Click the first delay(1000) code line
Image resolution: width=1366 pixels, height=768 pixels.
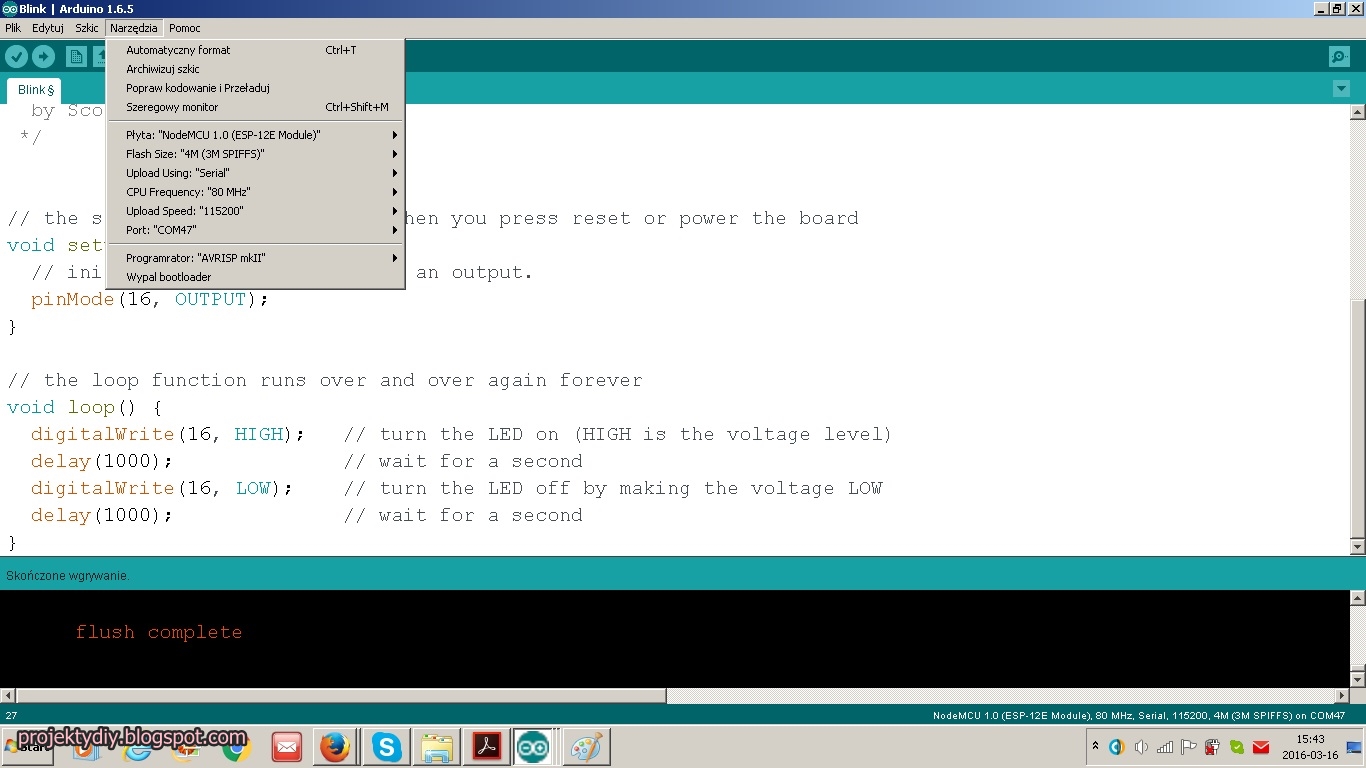102,461
